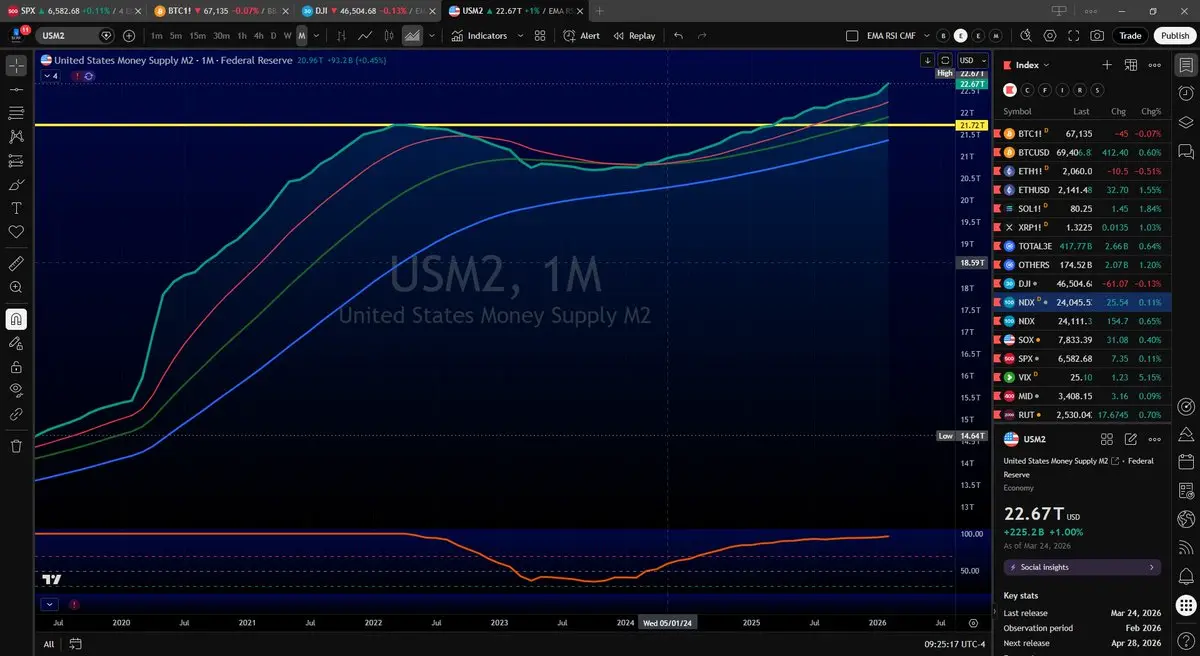Switch to 1h timeframe
The width and height of the screenshot is (1200, 656).
(242, 35)
